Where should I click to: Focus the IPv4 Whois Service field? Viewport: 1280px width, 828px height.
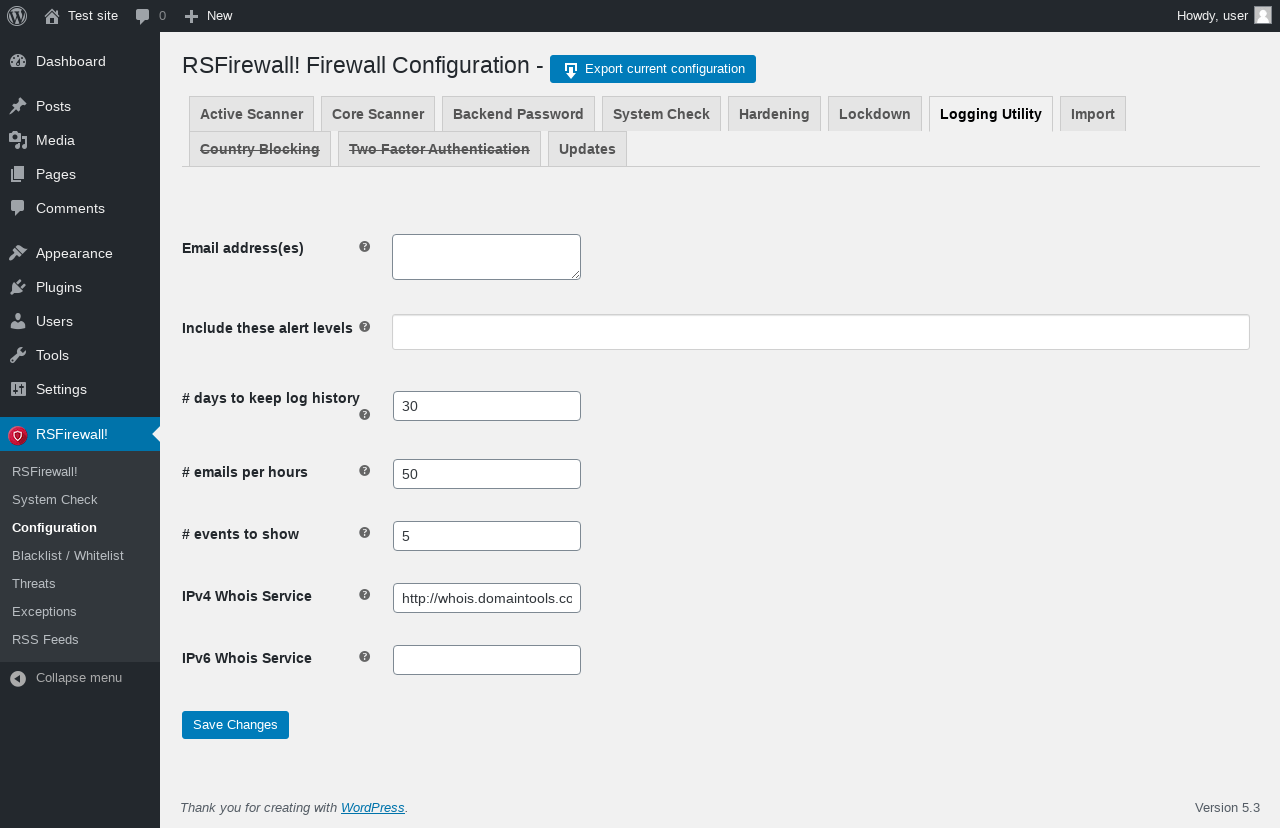487,598
